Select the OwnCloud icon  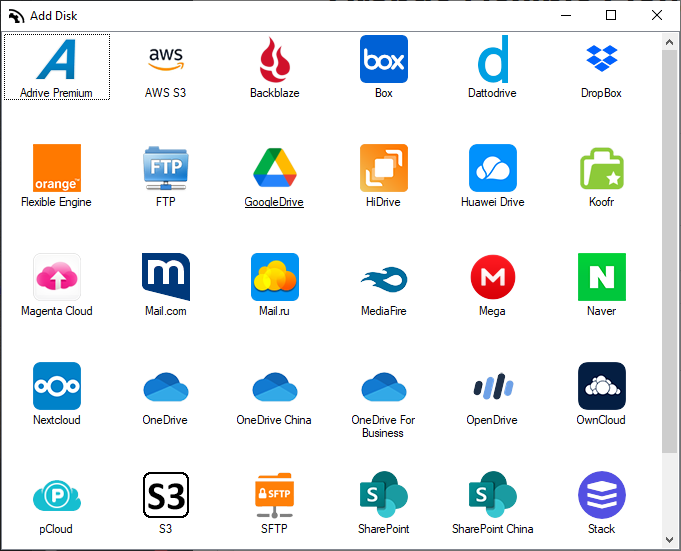[602, 386]
